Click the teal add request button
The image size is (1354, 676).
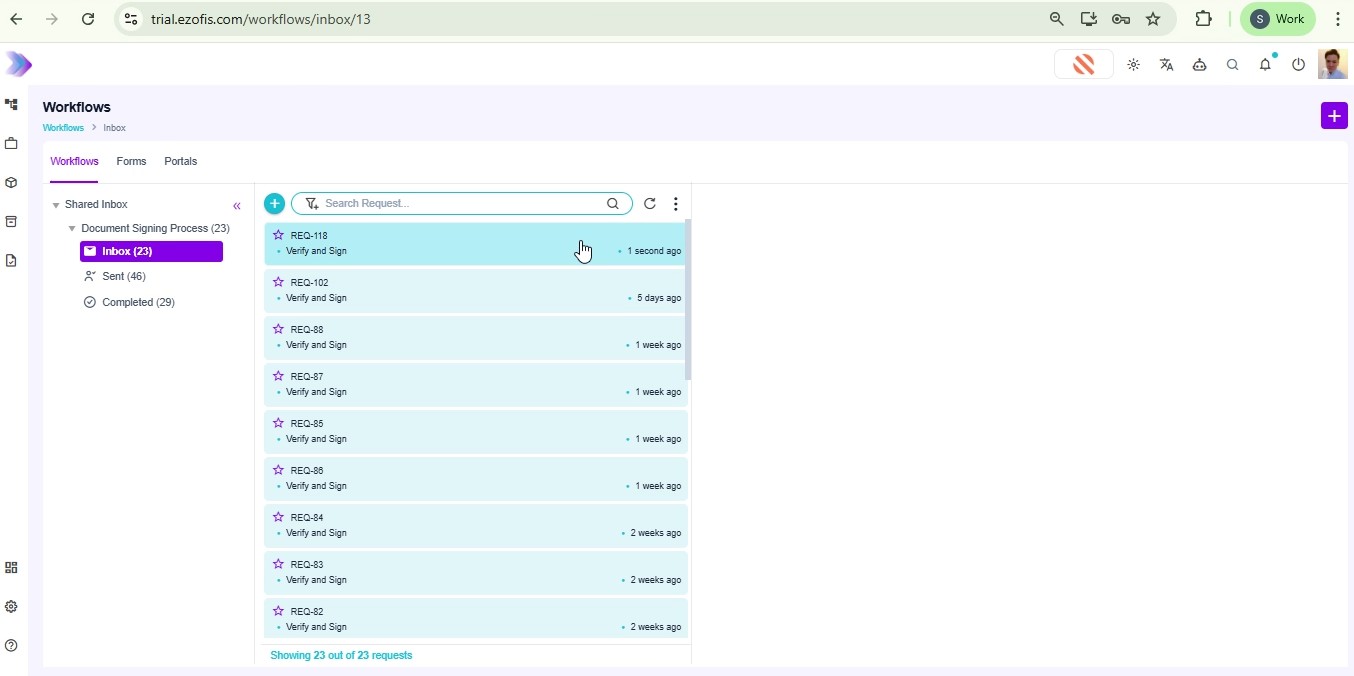tap(274, 204)
